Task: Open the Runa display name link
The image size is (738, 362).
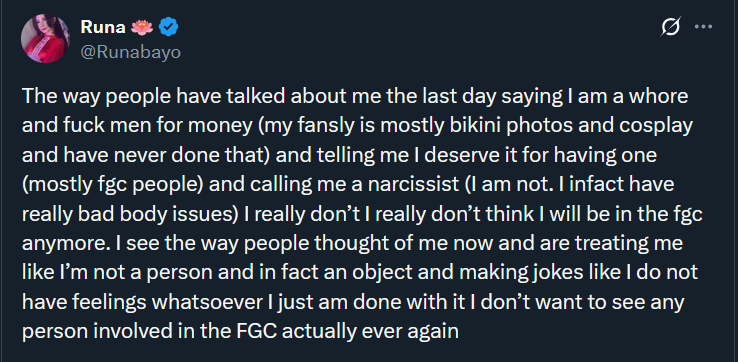Action: [103, 27]
